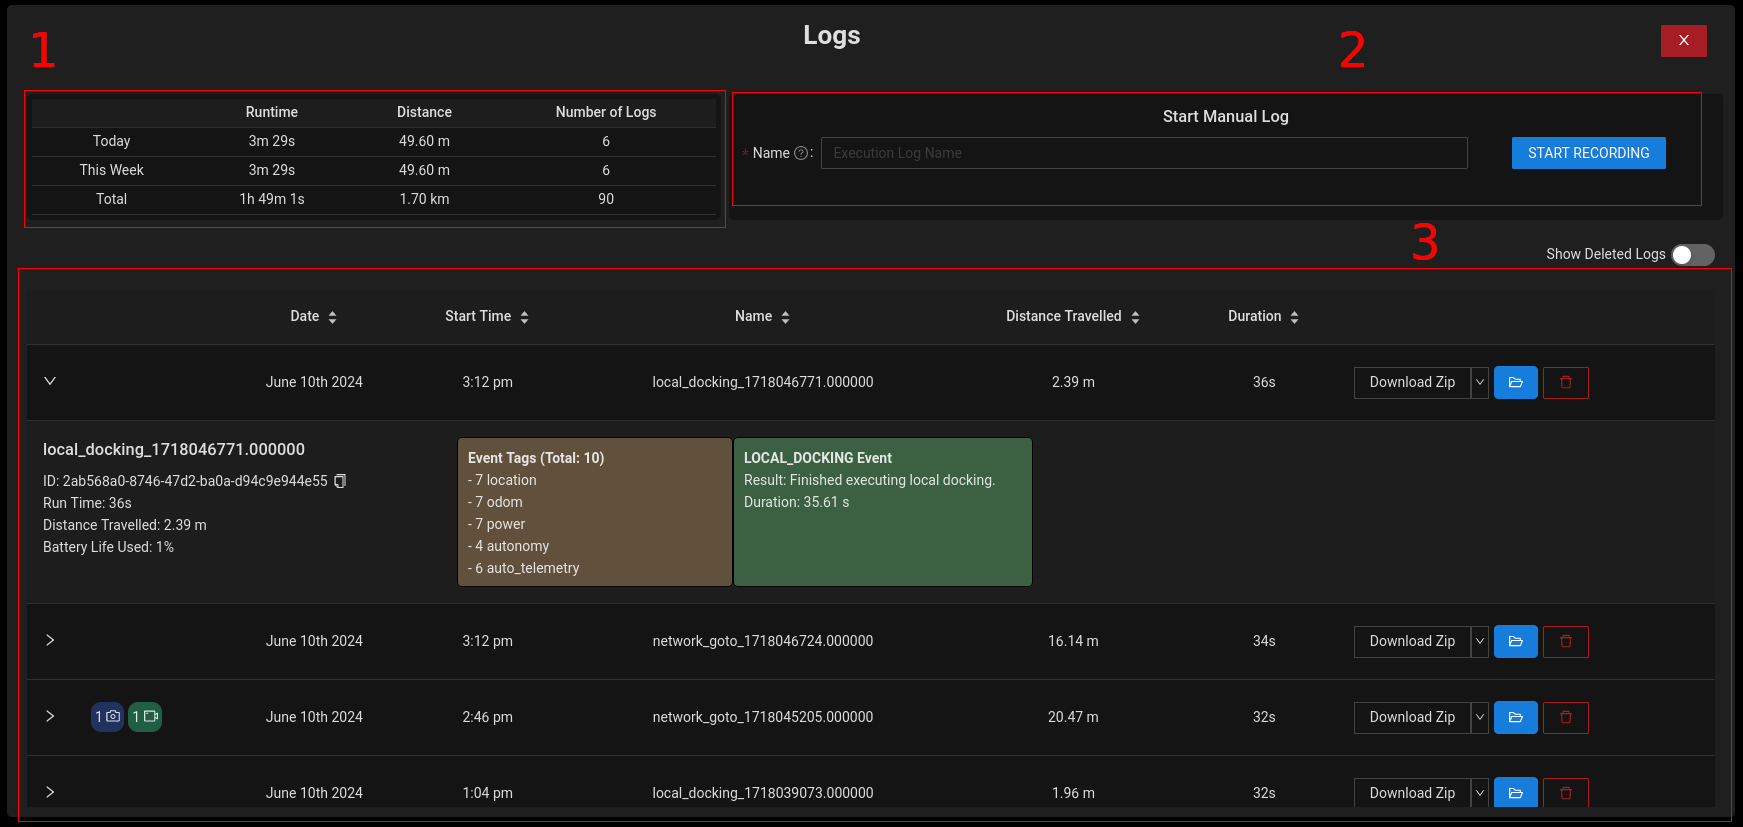Expand the network_goto_1718046724 log row
The width and height of the screenshot is (1743, 827).
50,640
